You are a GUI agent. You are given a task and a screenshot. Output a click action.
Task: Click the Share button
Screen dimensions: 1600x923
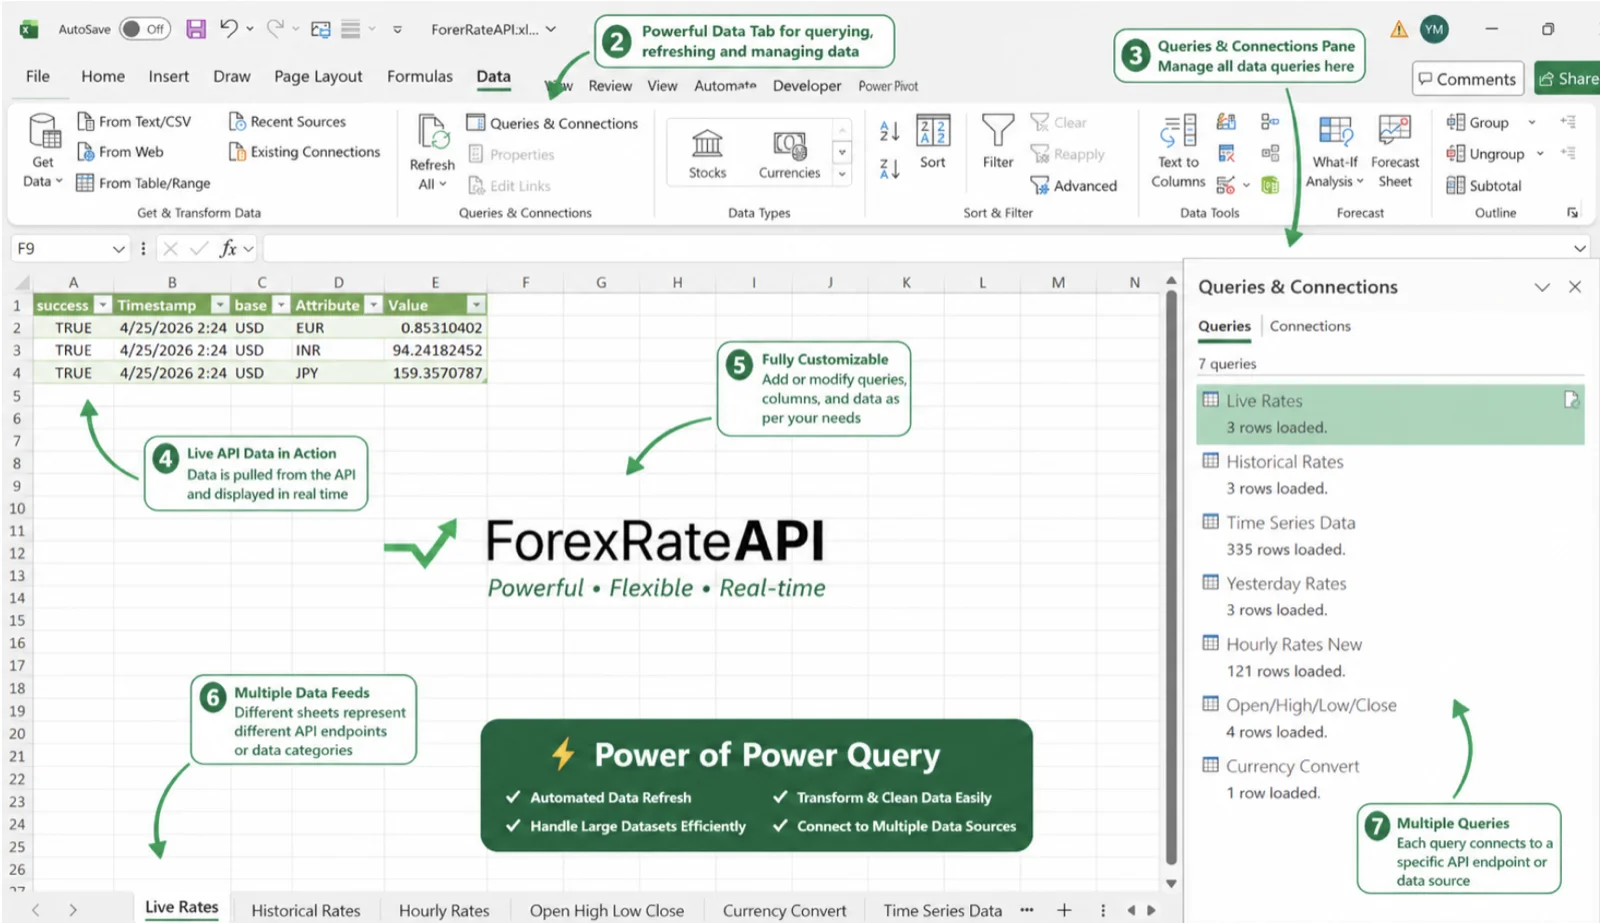tap(1568, 79)
